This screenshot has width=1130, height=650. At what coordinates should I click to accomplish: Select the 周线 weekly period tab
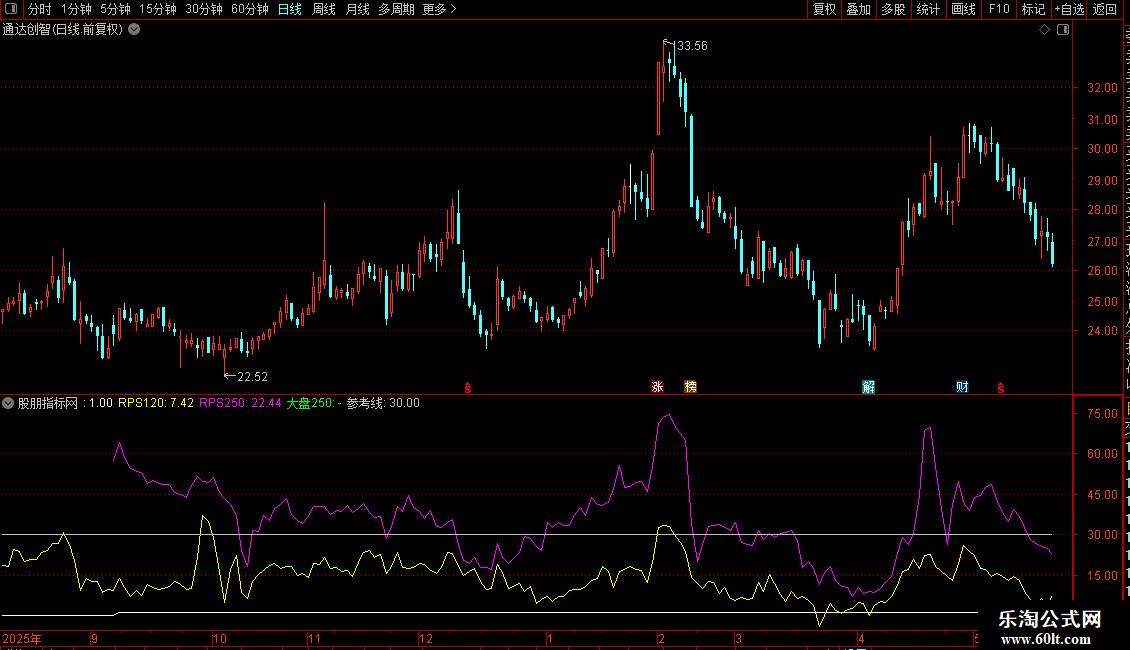[324, 9]
